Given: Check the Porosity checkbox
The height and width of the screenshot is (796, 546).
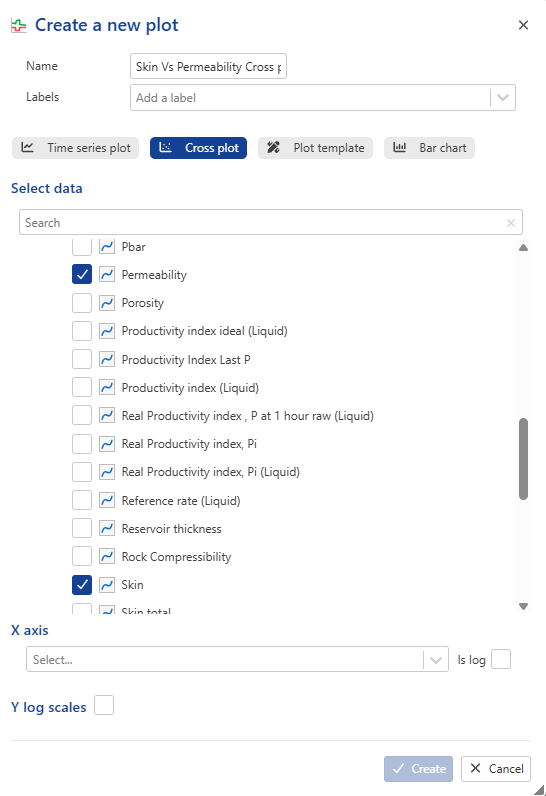Looking at the screenshot, I should 82,303.
